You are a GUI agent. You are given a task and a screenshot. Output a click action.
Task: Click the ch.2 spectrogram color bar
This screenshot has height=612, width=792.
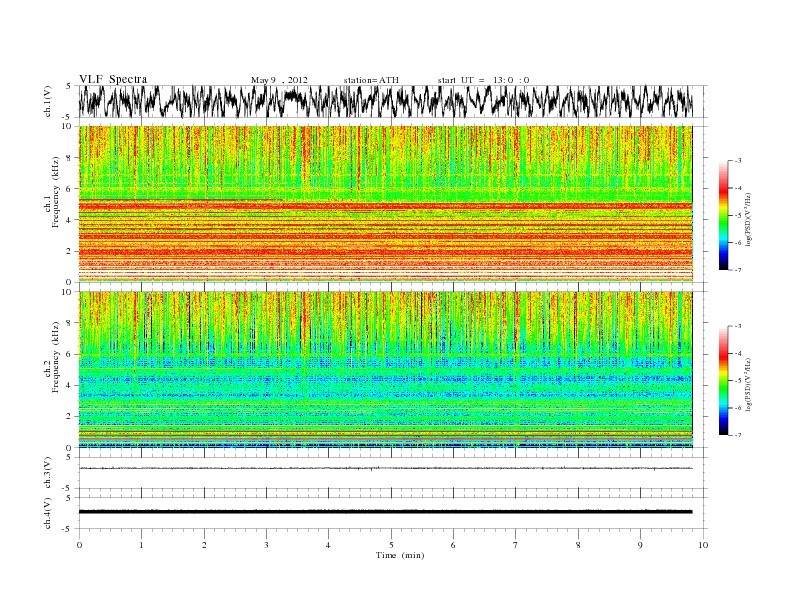coord(723,380)
